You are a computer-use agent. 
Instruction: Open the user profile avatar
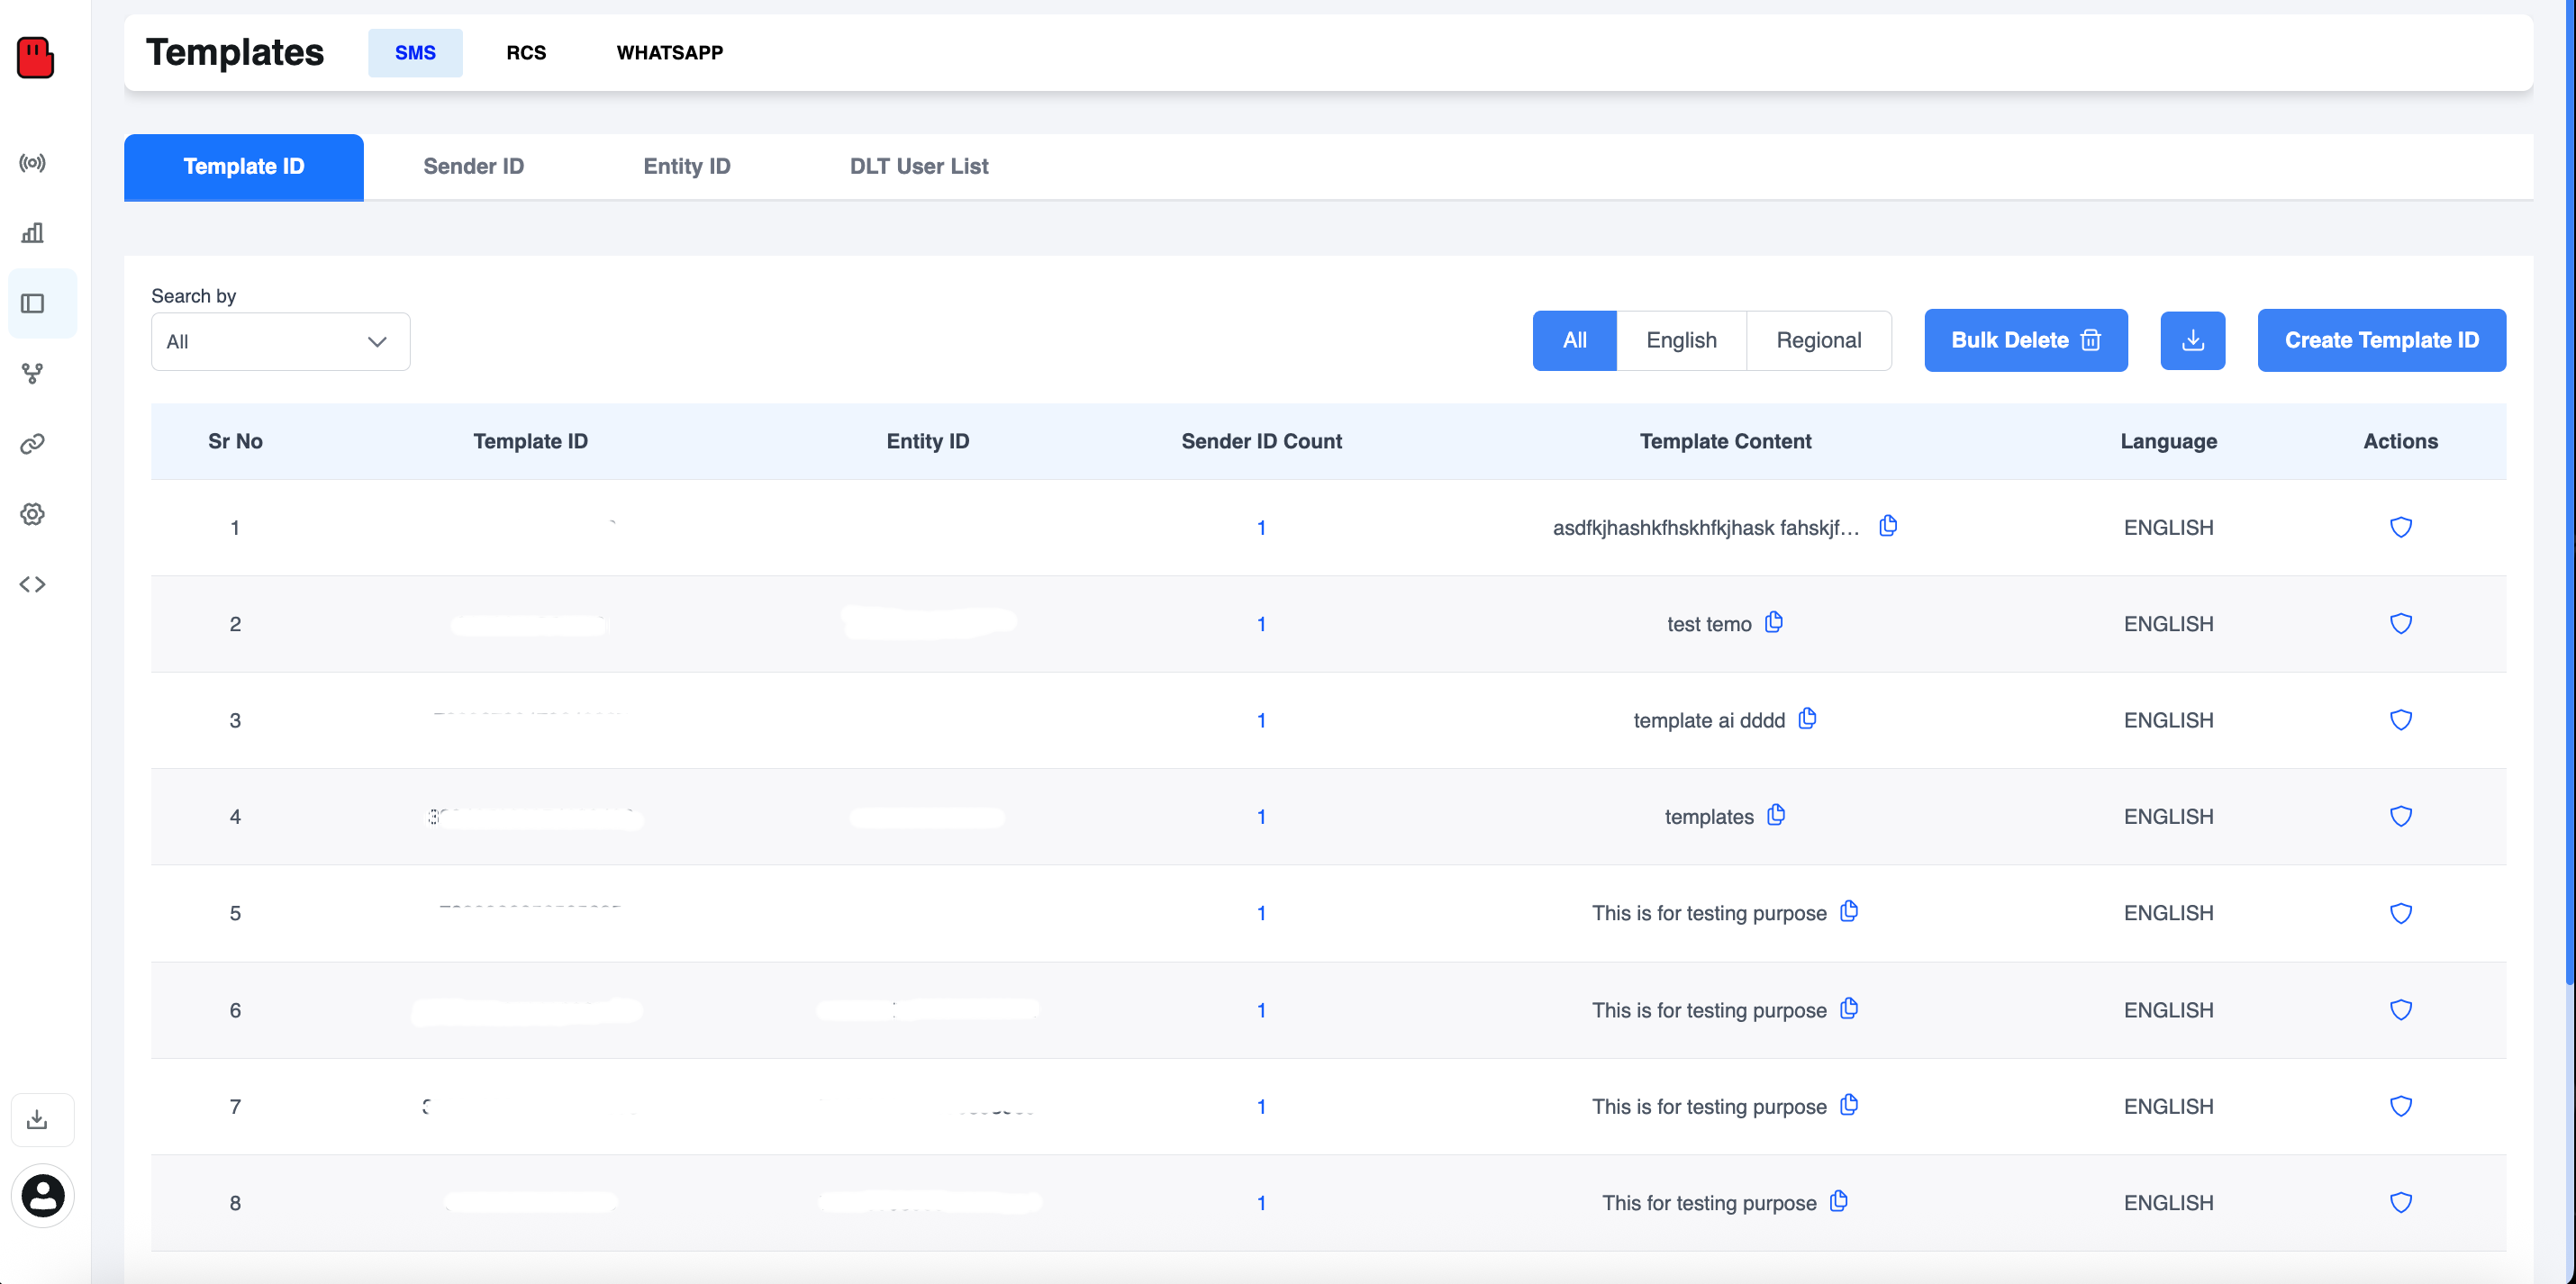pos(43,1195)
